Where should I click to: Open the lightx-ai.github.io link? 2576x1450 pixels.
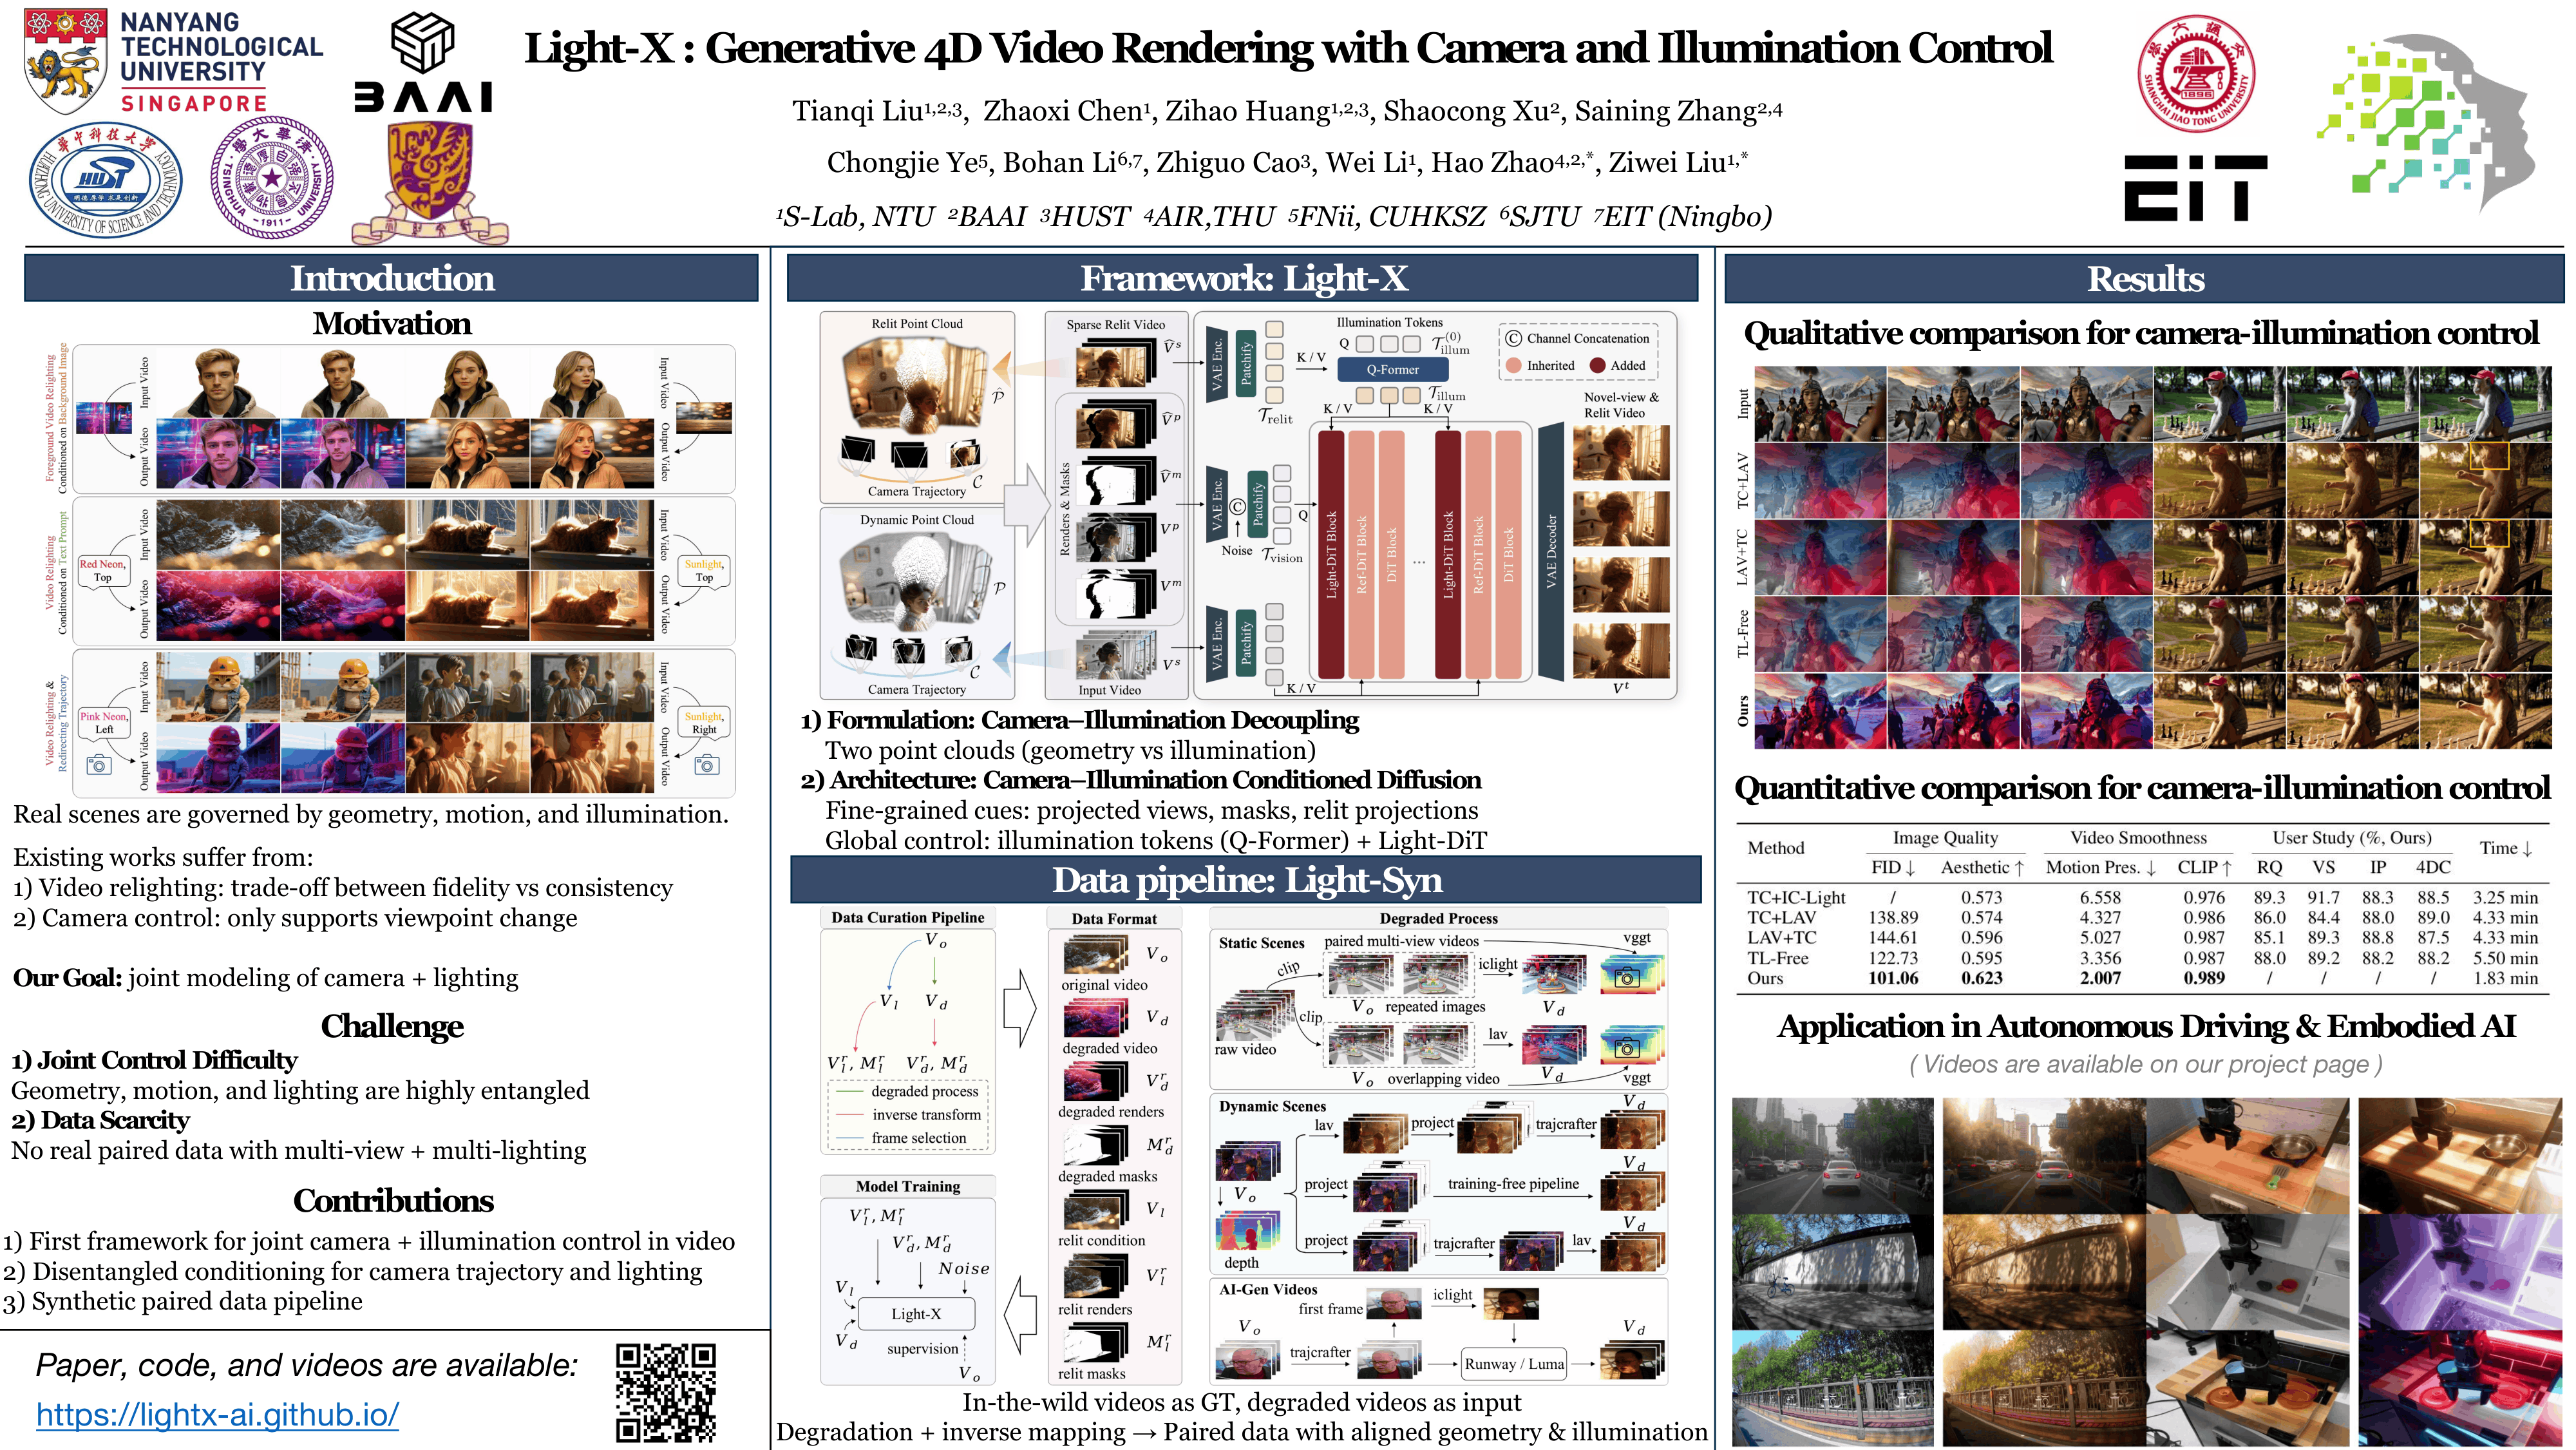[x=217, y=1414]
